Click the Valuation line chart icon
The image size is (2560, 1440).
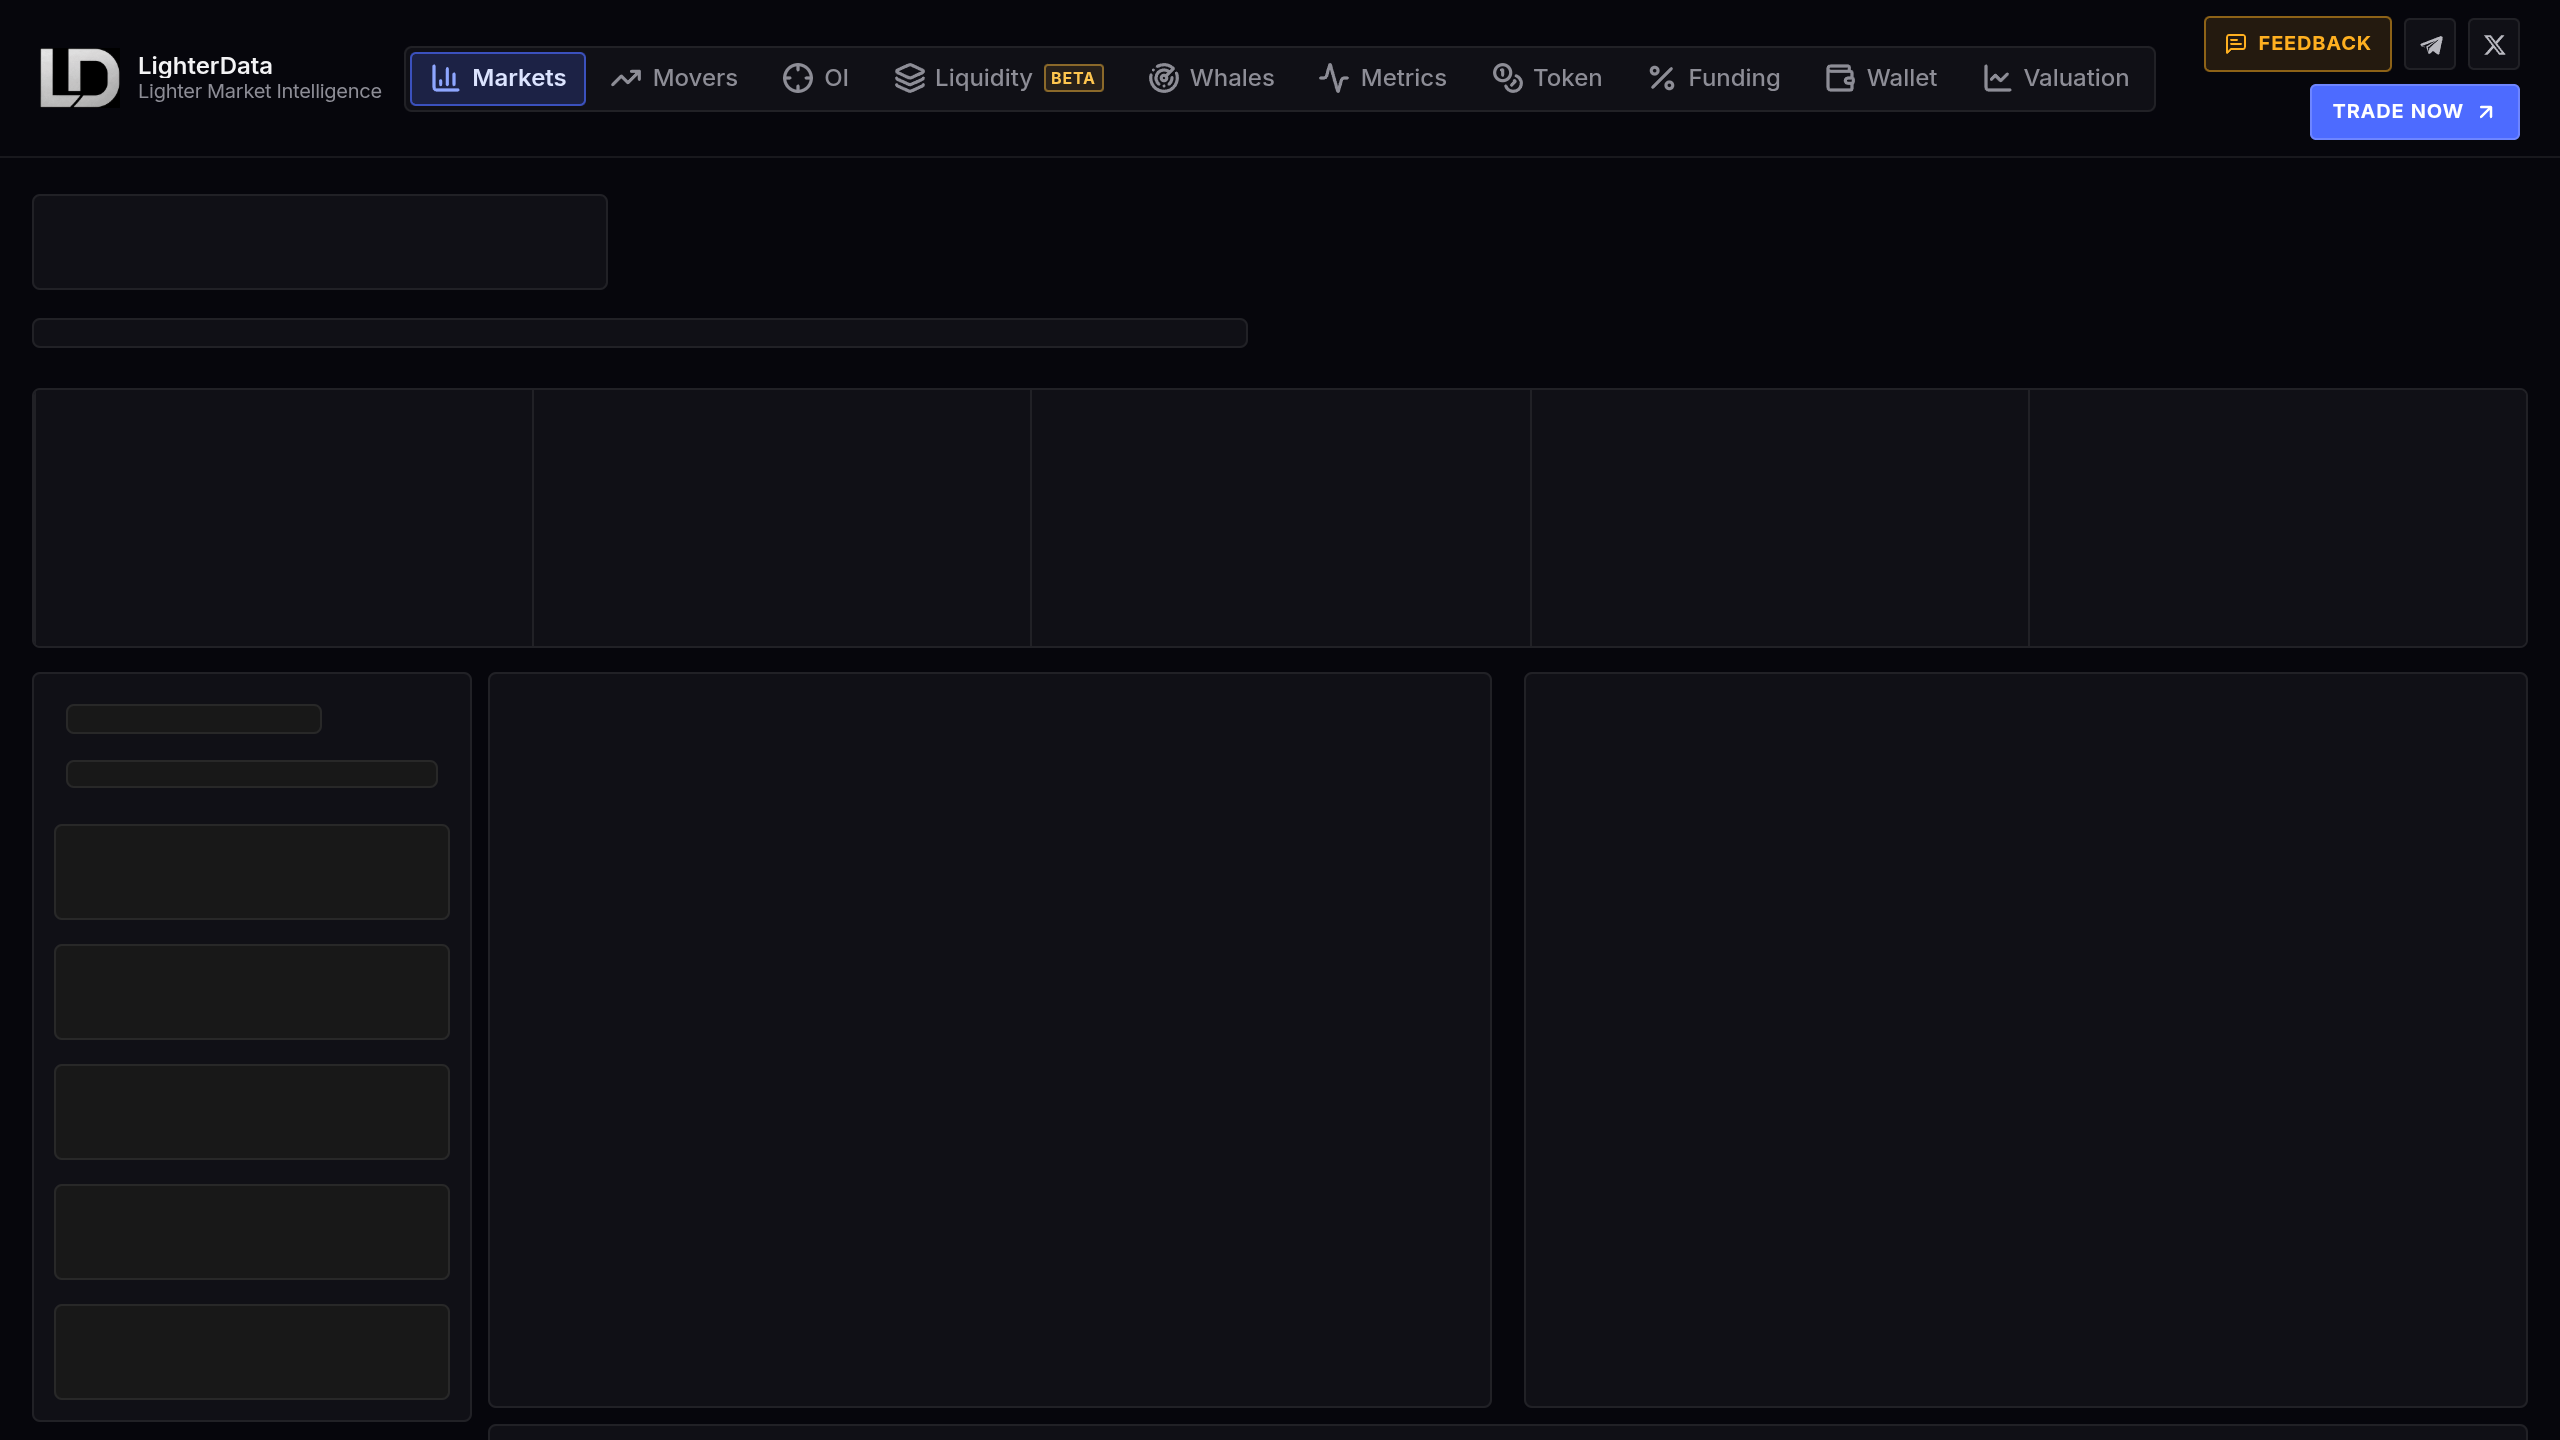pyautogui.click(x=1997, y=78)
